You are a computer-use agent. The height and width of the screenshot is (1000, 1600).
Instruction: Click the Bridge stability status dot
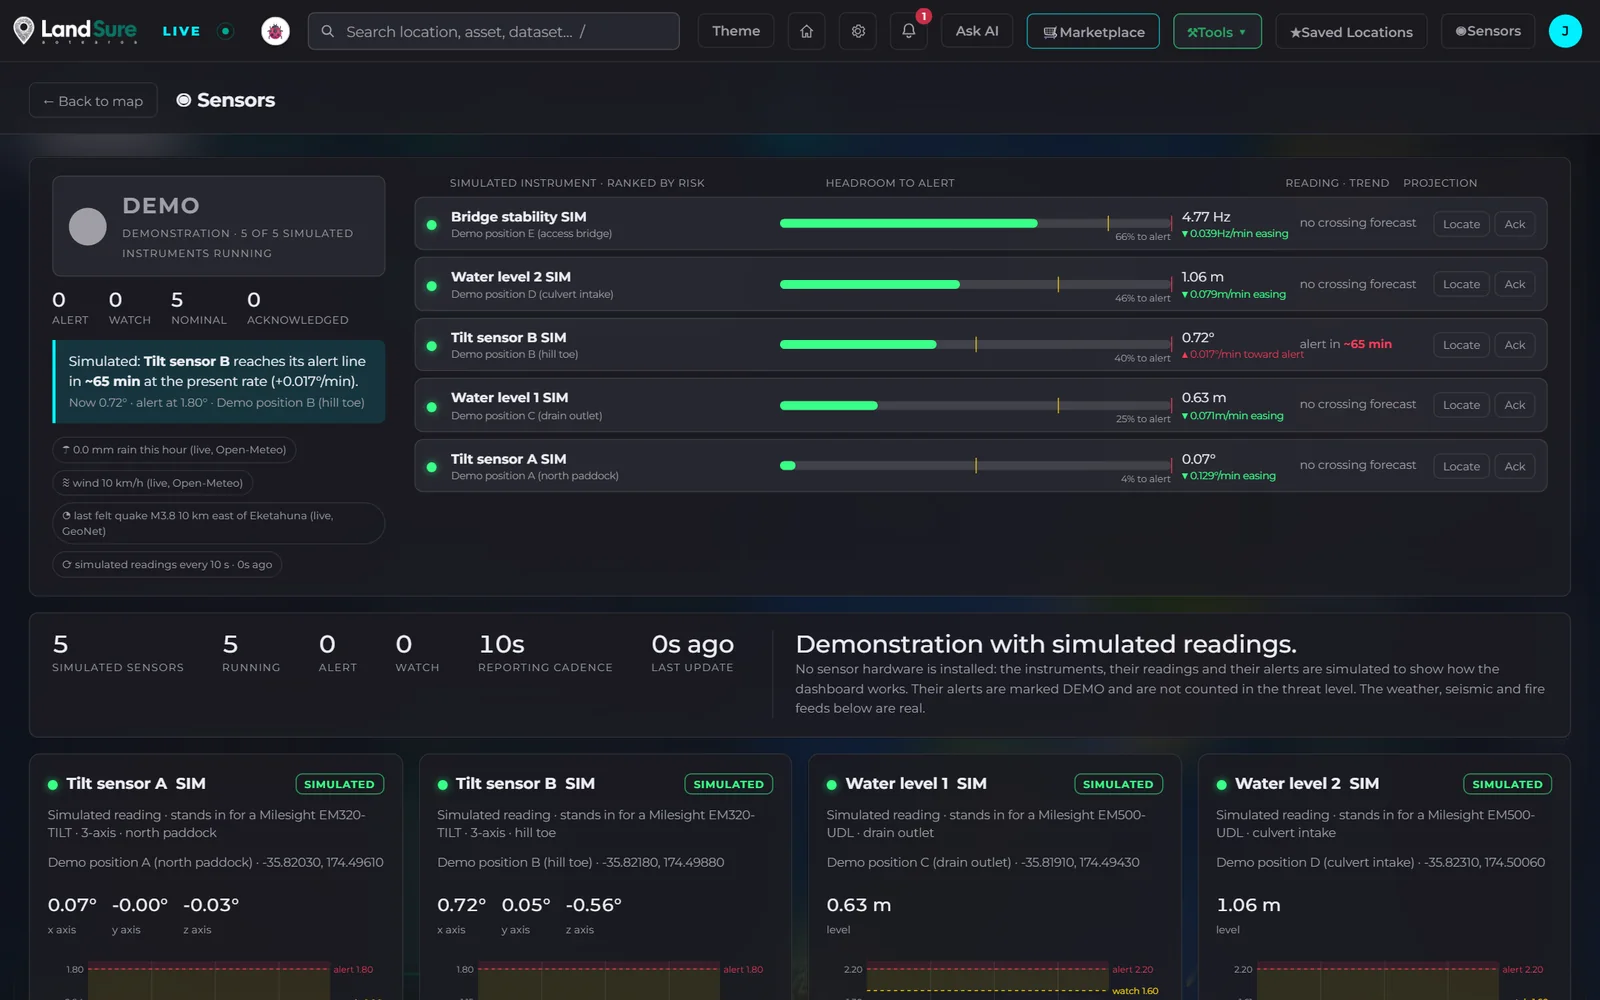[432, 225]
